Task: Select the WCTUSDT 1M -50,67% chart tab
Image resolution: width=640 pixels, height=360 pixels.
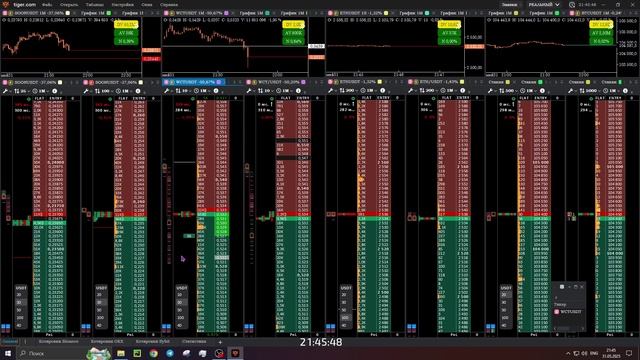Action: pos(196,13)
